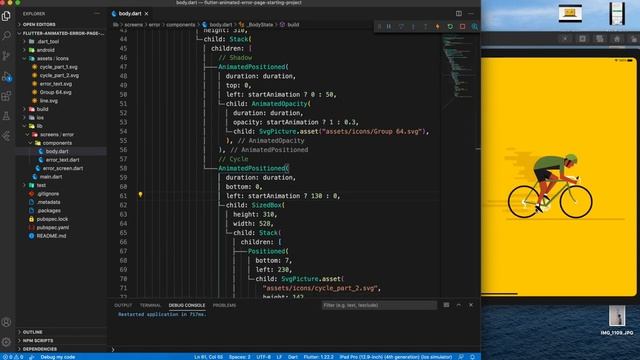Screen dimensions: 640x360
Task: Open the Source Control view
Action: (x=6, y=56)
